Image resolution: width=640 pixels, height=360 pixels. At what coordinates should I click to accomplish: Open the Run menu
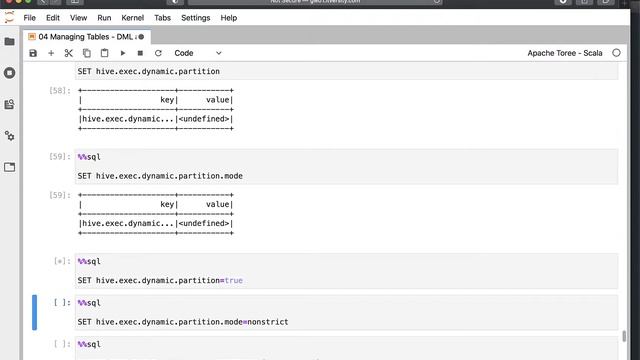[104, 18]
